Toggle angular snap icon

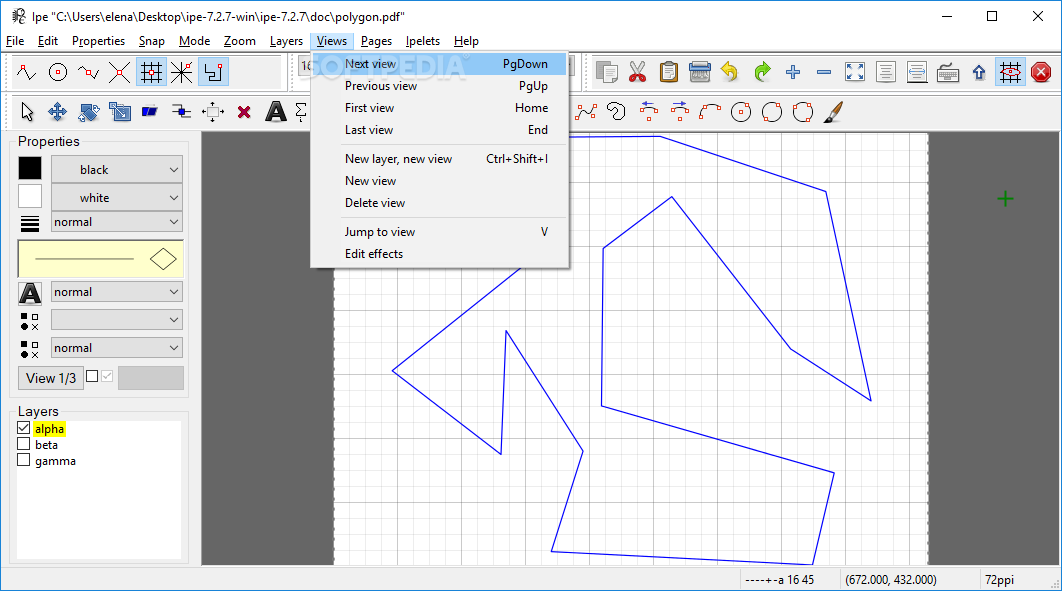pos(182,72)
